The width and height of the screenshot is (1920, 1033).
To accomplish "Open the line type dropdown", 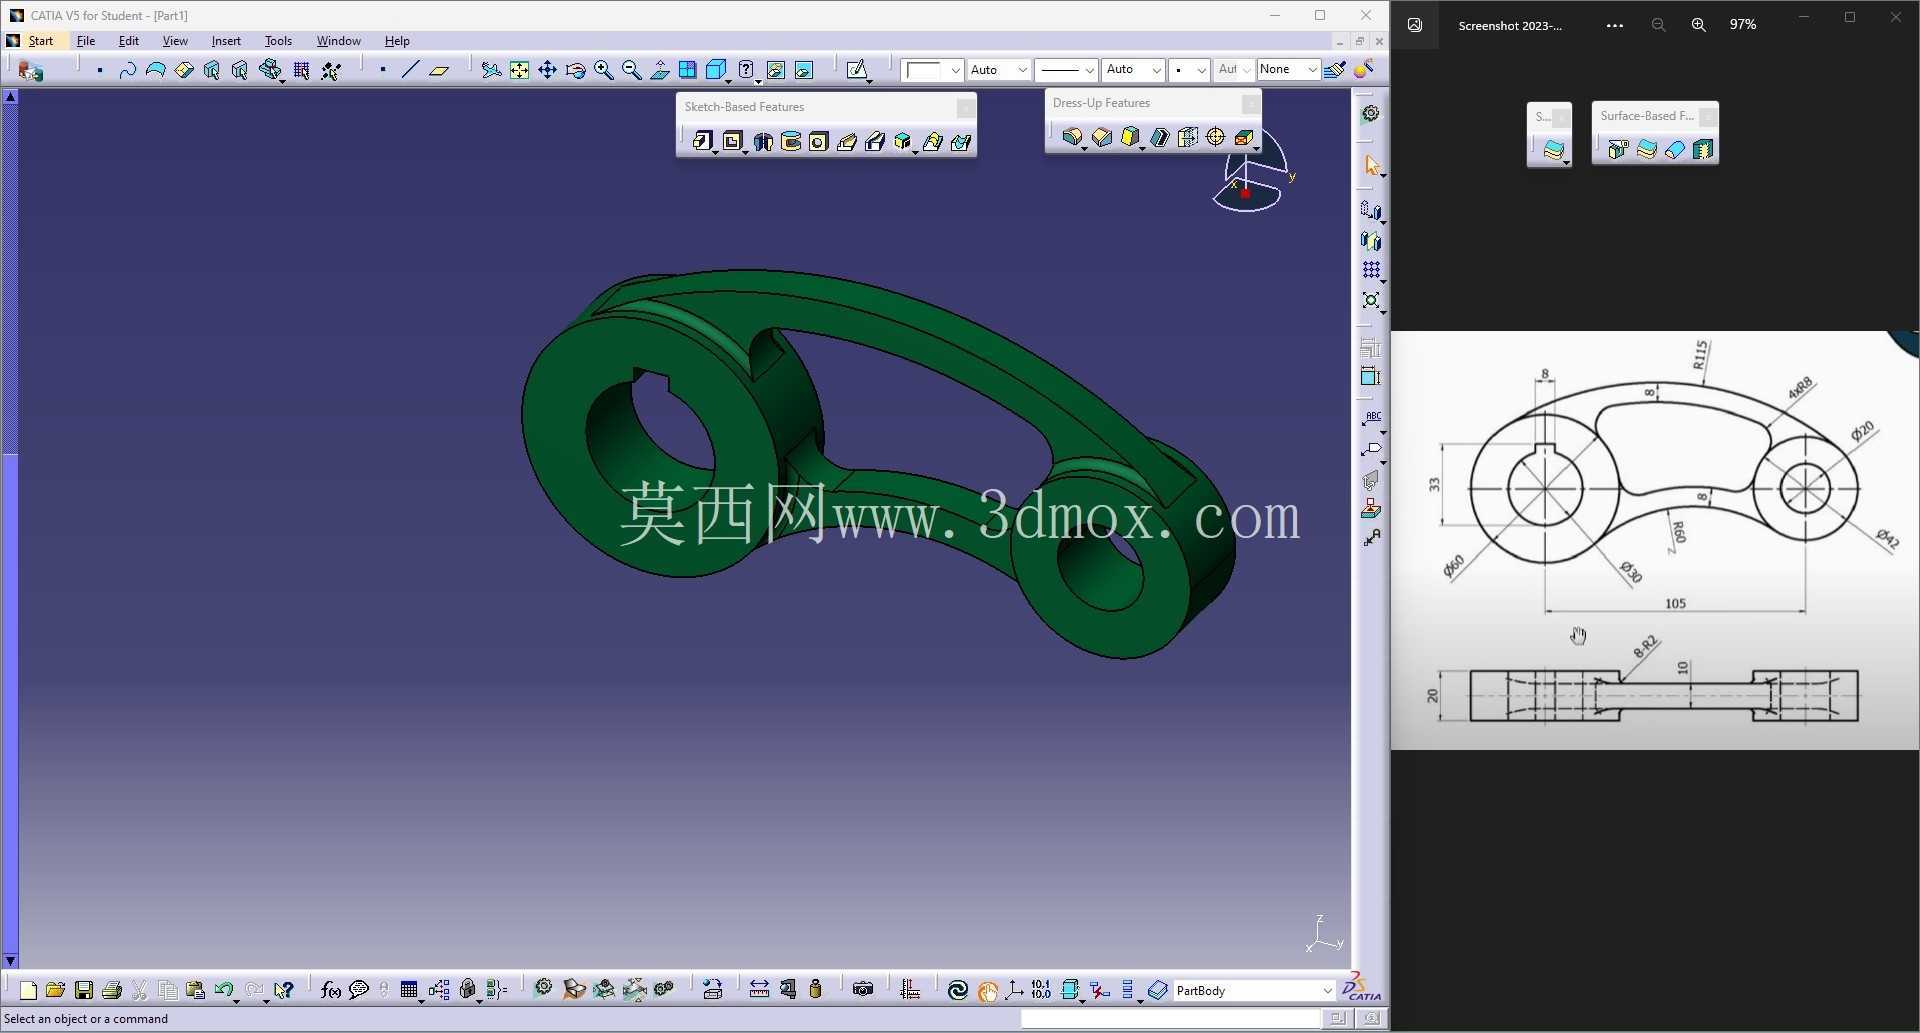I will point(1066,70).
